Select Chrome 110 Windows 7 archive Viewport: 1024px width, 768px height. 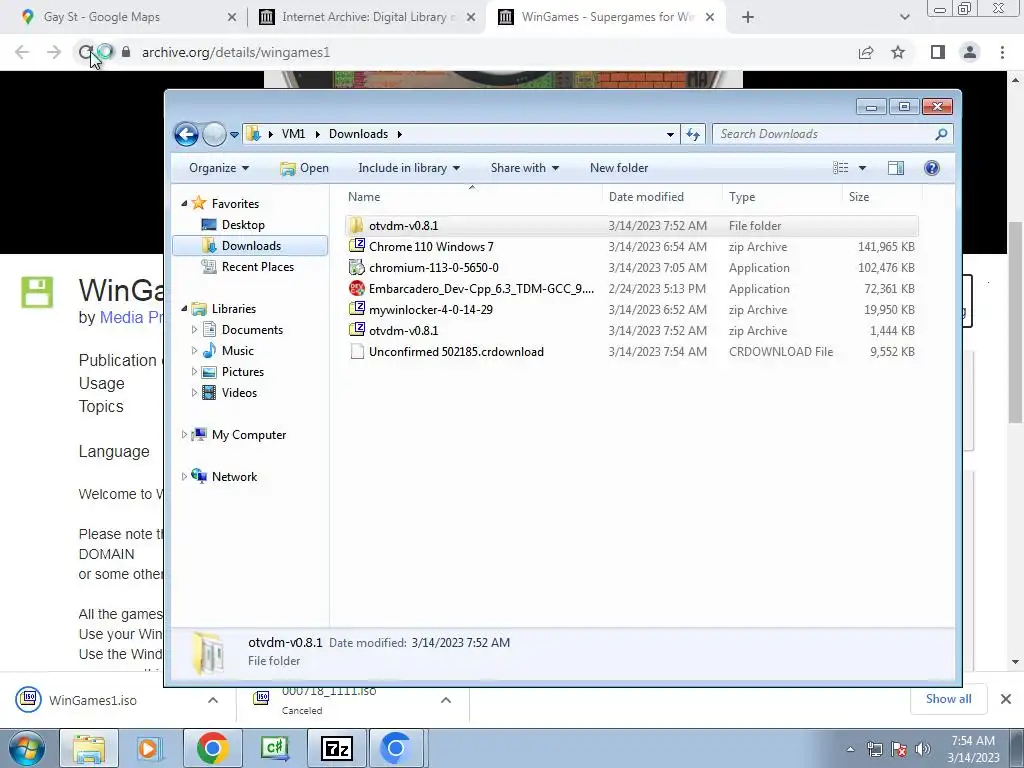click(x=632, y=247)
